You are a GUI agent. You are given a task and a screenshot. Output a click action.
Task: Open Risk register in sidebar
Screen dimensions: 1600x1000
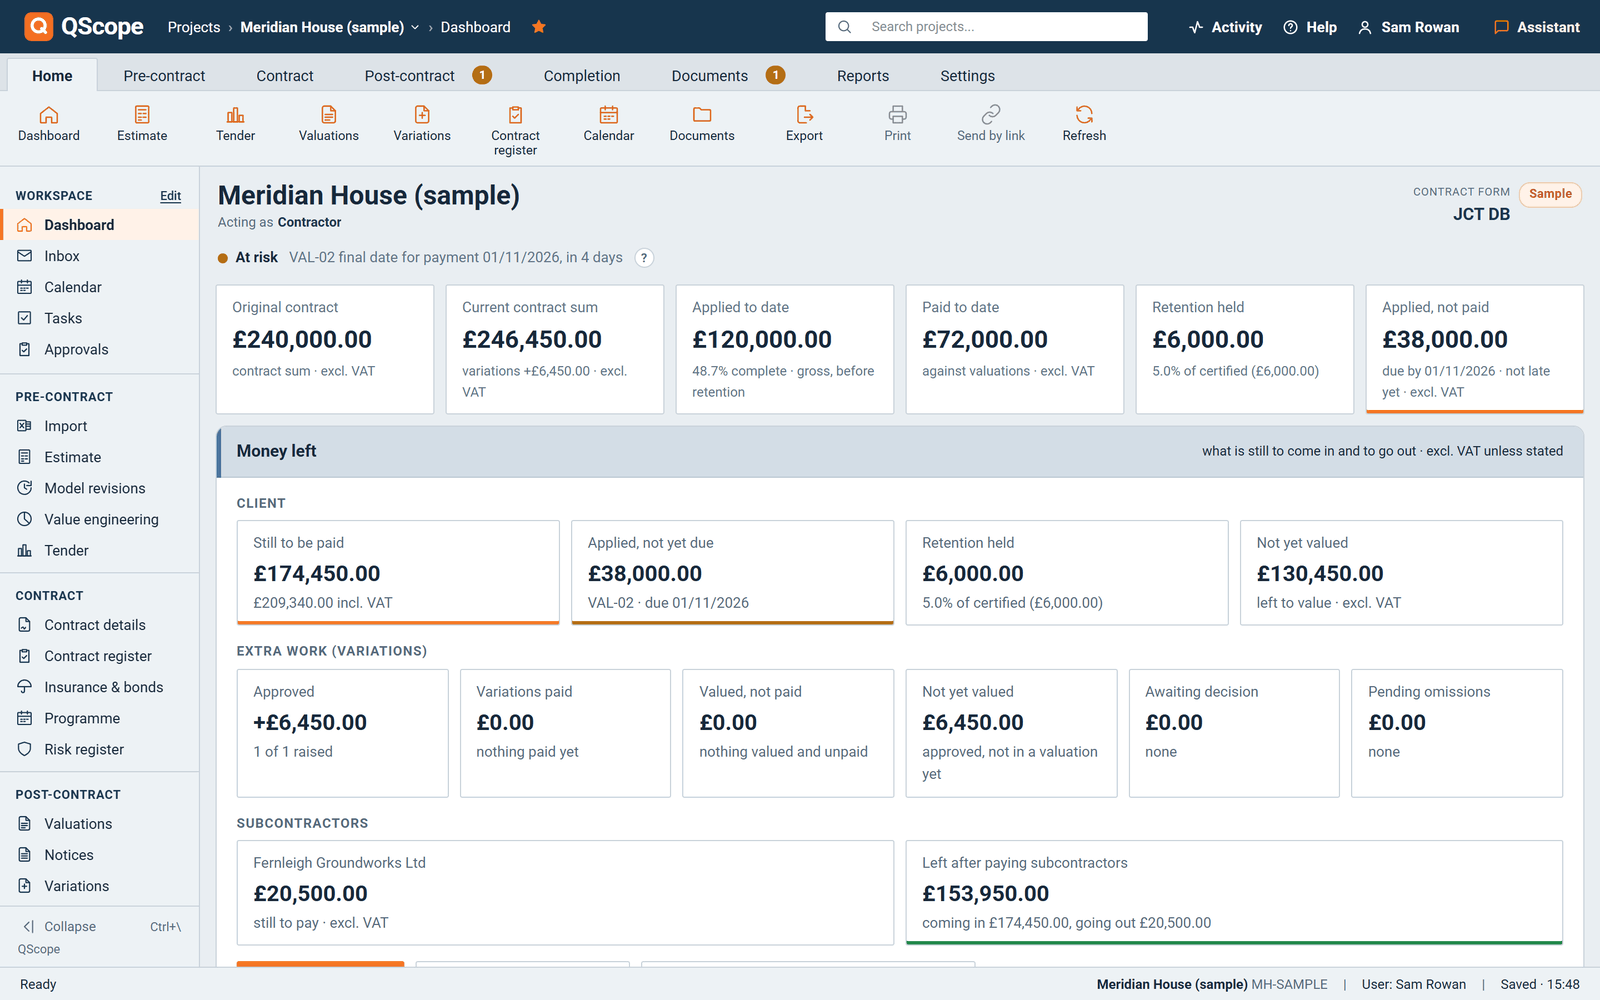click(100, 749)
